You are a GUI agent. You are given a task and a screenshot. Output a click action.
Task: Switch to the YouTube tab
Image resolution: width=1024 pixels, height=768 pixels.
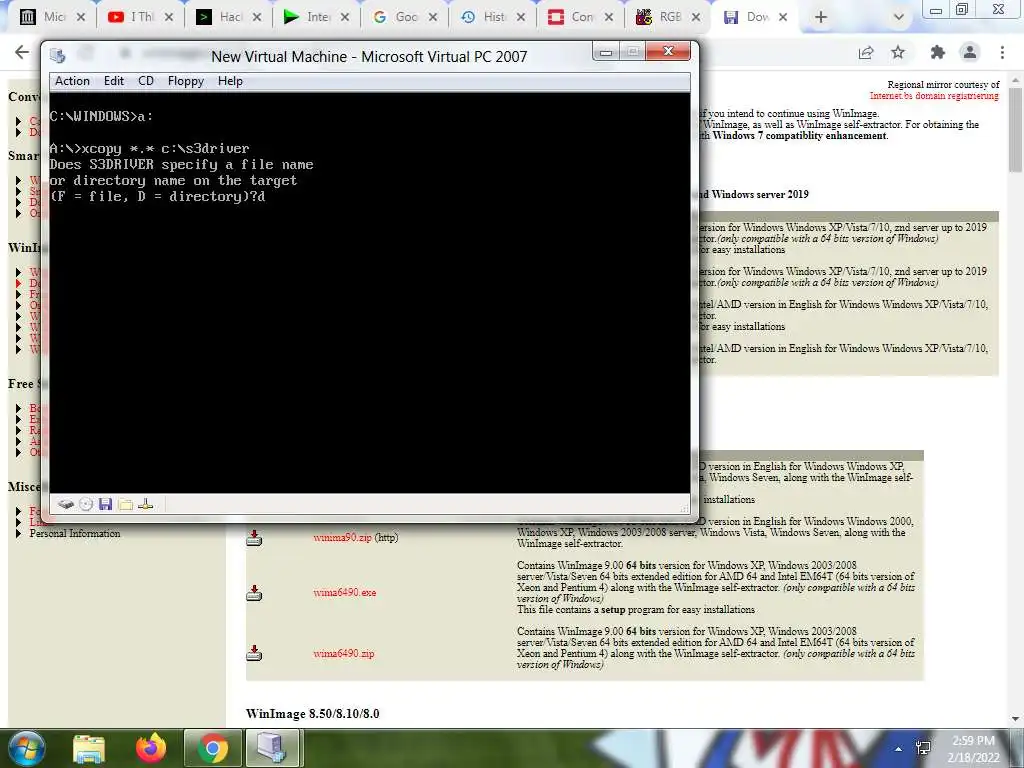coord(140,17)
